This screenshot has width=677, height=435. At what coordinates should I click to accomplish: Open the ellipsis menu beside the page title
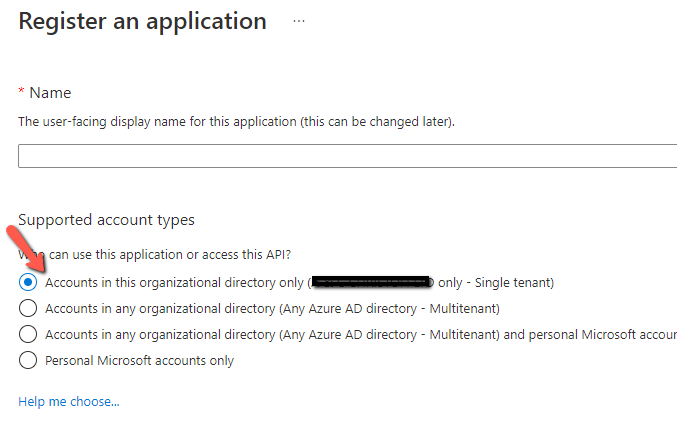(299, 21)
